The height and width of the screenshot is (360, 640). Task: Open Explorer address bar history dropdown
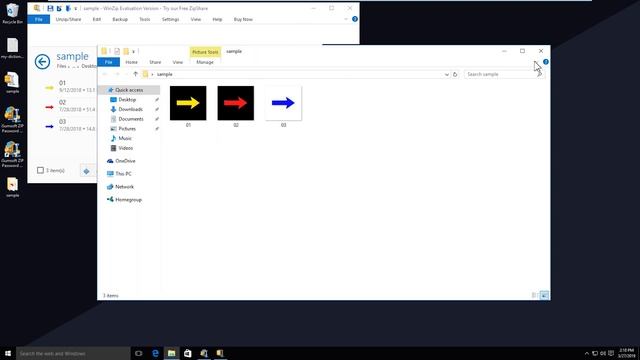447,74
